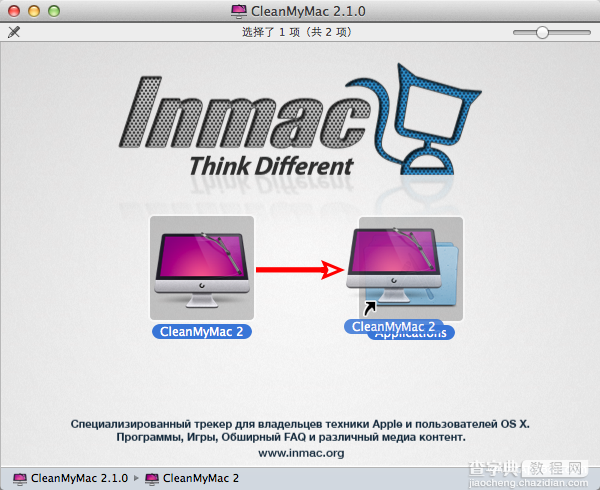
Task: Adjust the icon size slider knob
Action: tap(542, 33)
